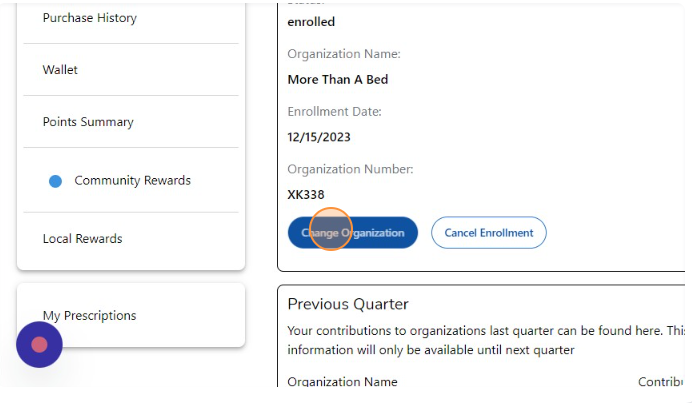Click the organization name More Than A Bed
This screenshot has height=403, width=692.
pyautogui.click(x=337, y=79)
